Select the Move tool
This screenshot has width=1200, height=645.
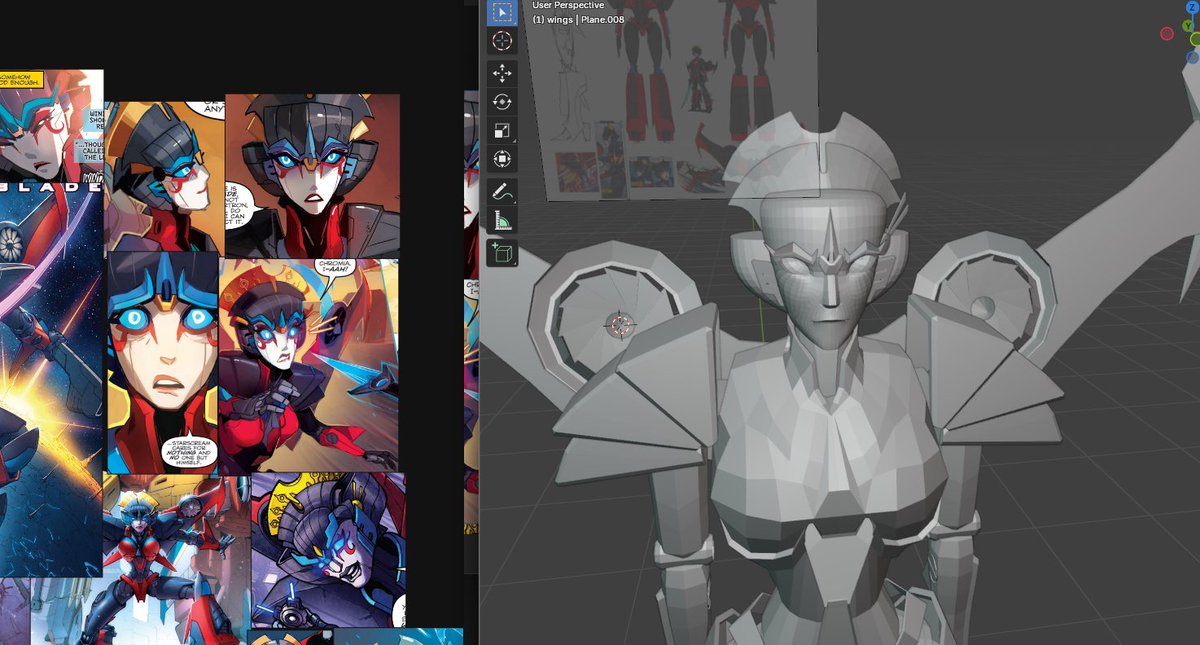(502, 74)
